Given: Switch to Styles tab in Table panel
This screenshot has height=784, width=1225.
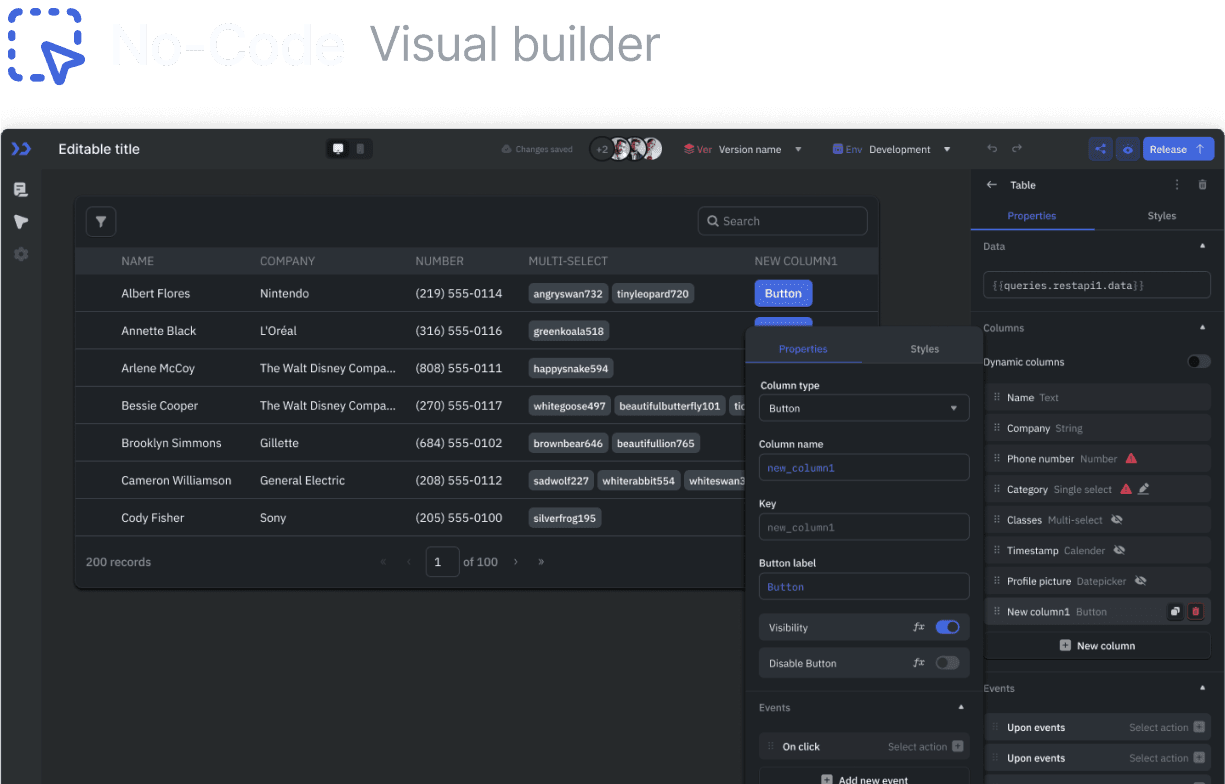Looking at the screenshot, I should [1161, 216].
